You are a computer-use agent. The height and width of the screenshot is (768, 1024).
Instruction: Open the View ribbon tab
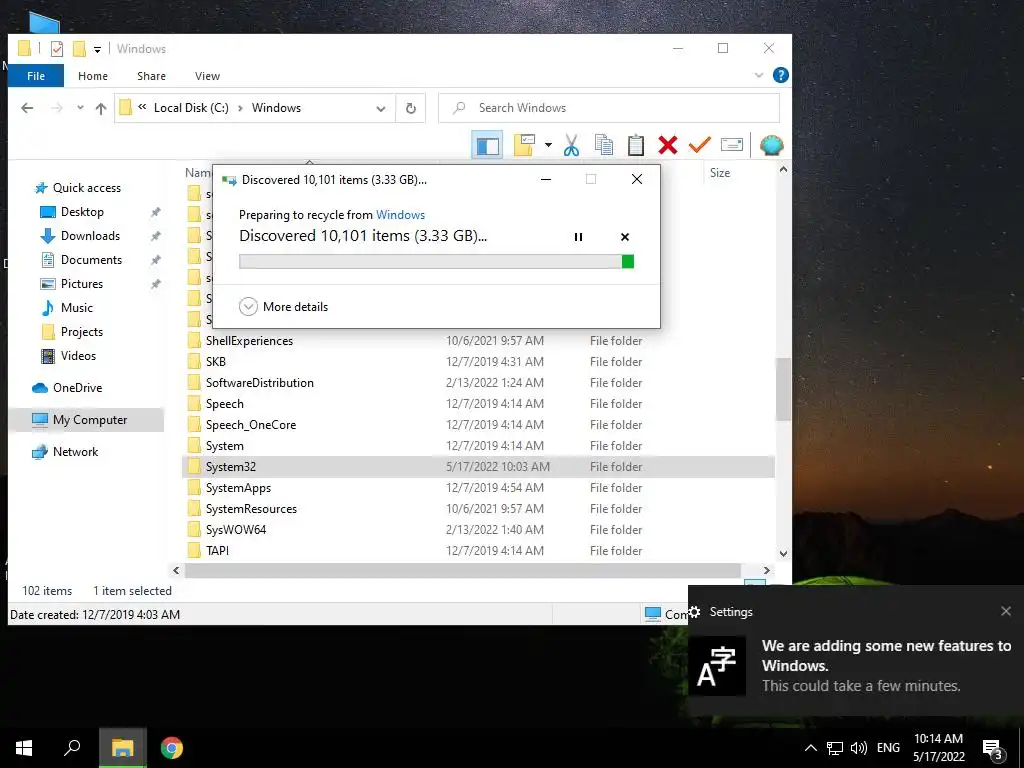[x=207, y=76]
